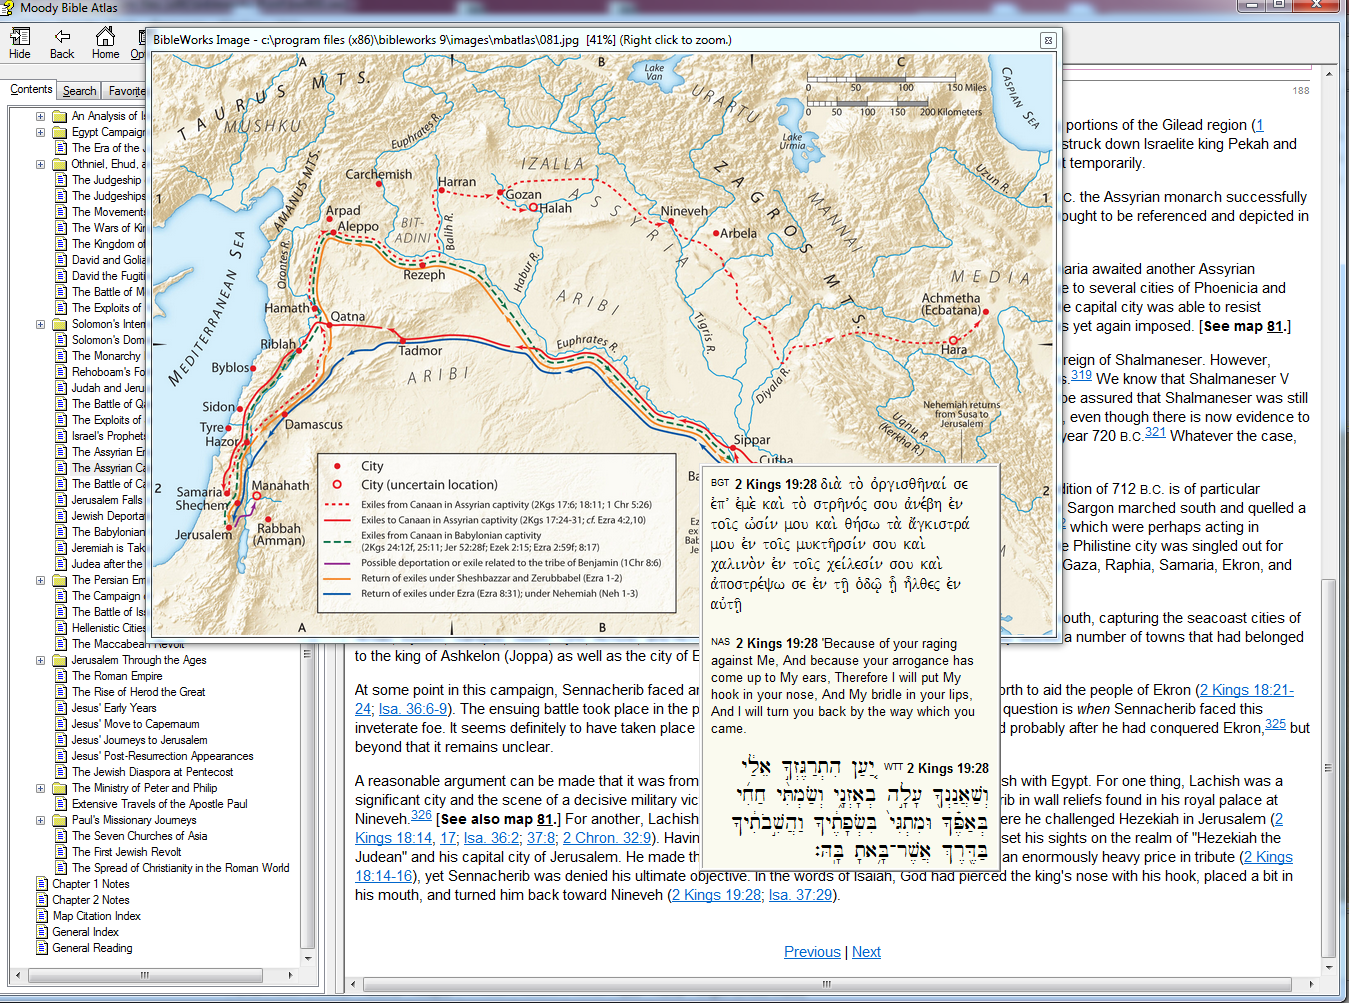This screenshot has width=1349, height=1003.
Task: Follow the Next page link
Action: pyautogui.click(x=866, y=952)
